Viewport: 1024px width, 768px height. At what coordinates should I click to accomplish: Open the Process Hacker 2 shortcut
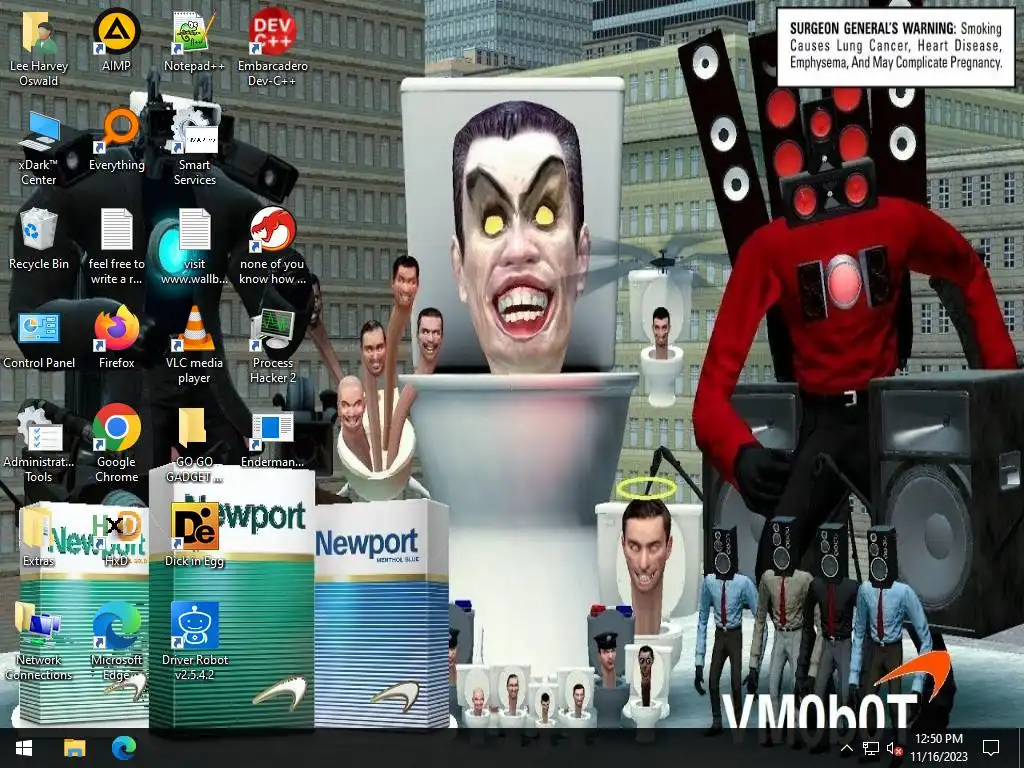coord(272,345)
